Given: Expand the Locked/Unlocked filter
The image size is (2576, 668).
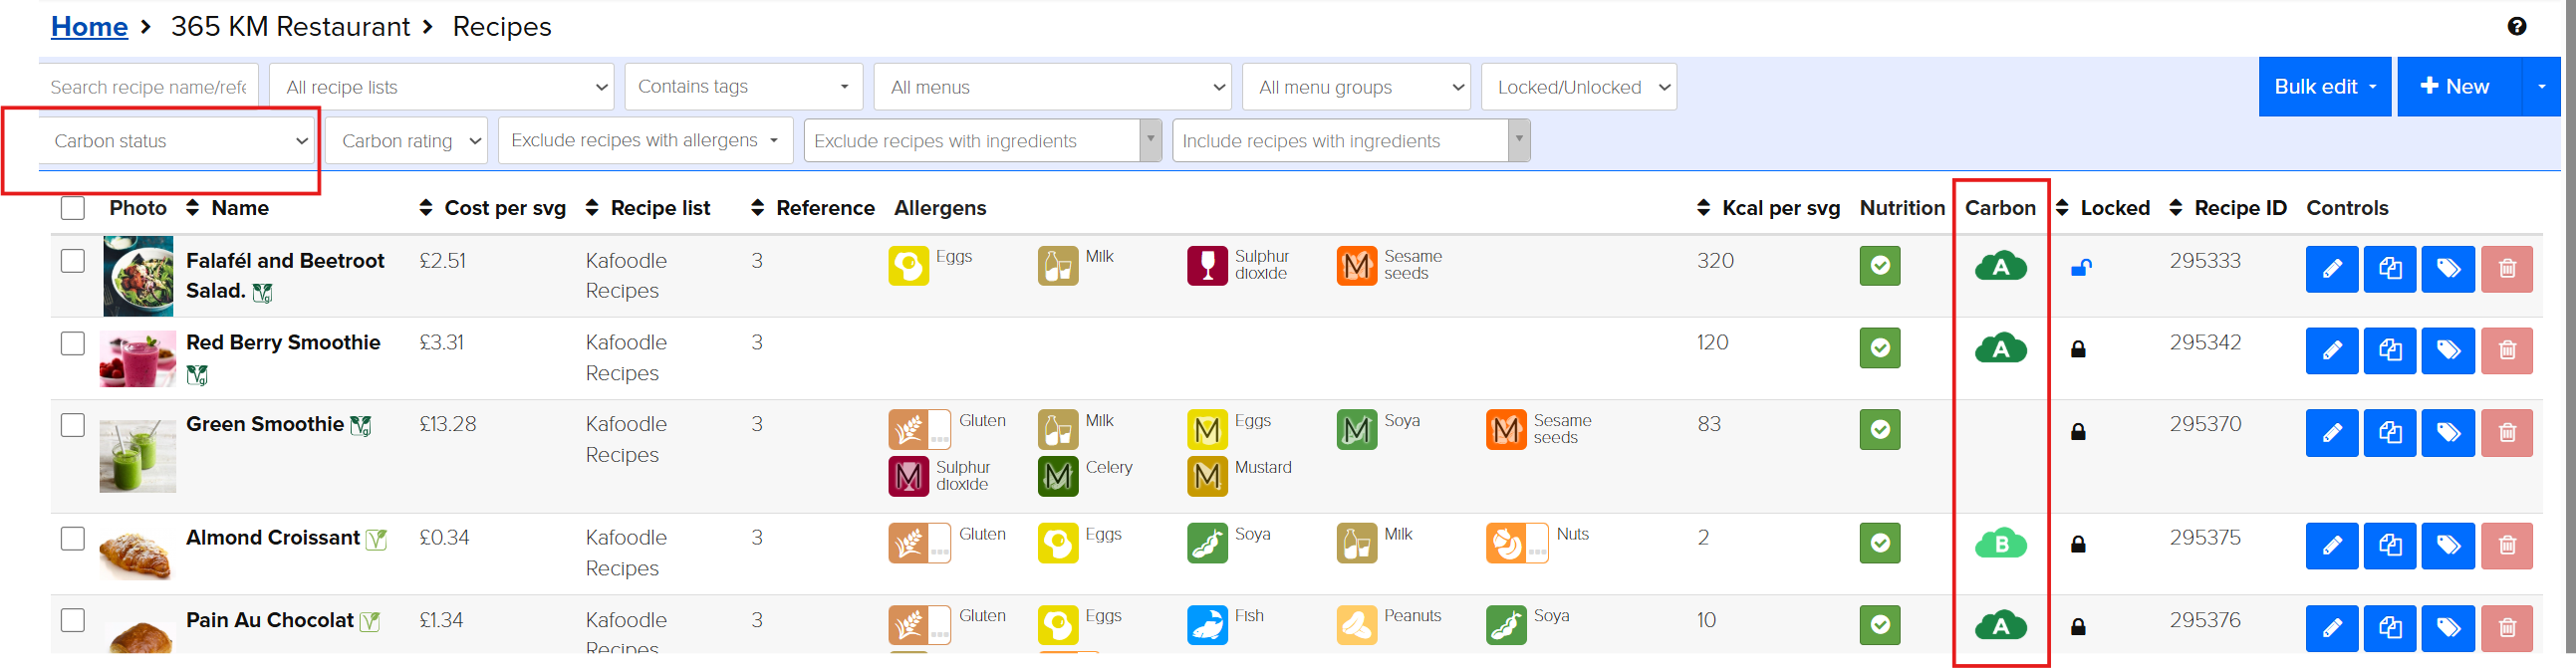Looking at the screenshot, I should [1579, 87].
